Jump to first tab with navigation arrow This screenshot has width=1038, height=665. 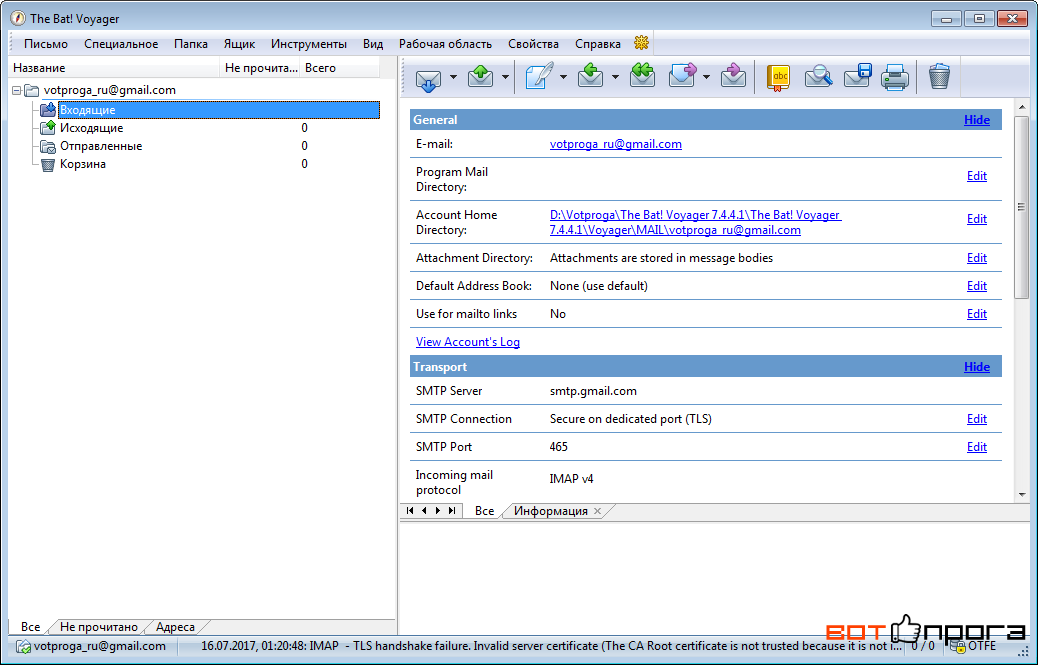410,511
